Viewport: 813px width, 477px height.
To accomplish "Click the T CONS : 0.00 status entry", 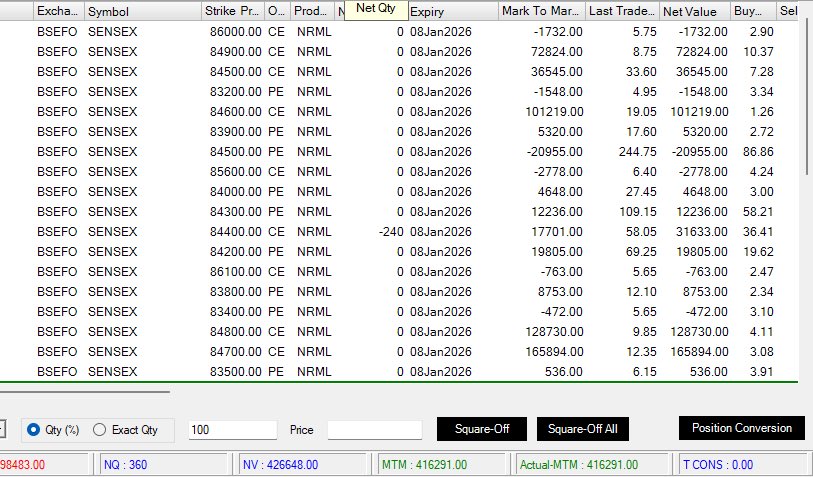I will pyautogui.click(x=718, y=465).
